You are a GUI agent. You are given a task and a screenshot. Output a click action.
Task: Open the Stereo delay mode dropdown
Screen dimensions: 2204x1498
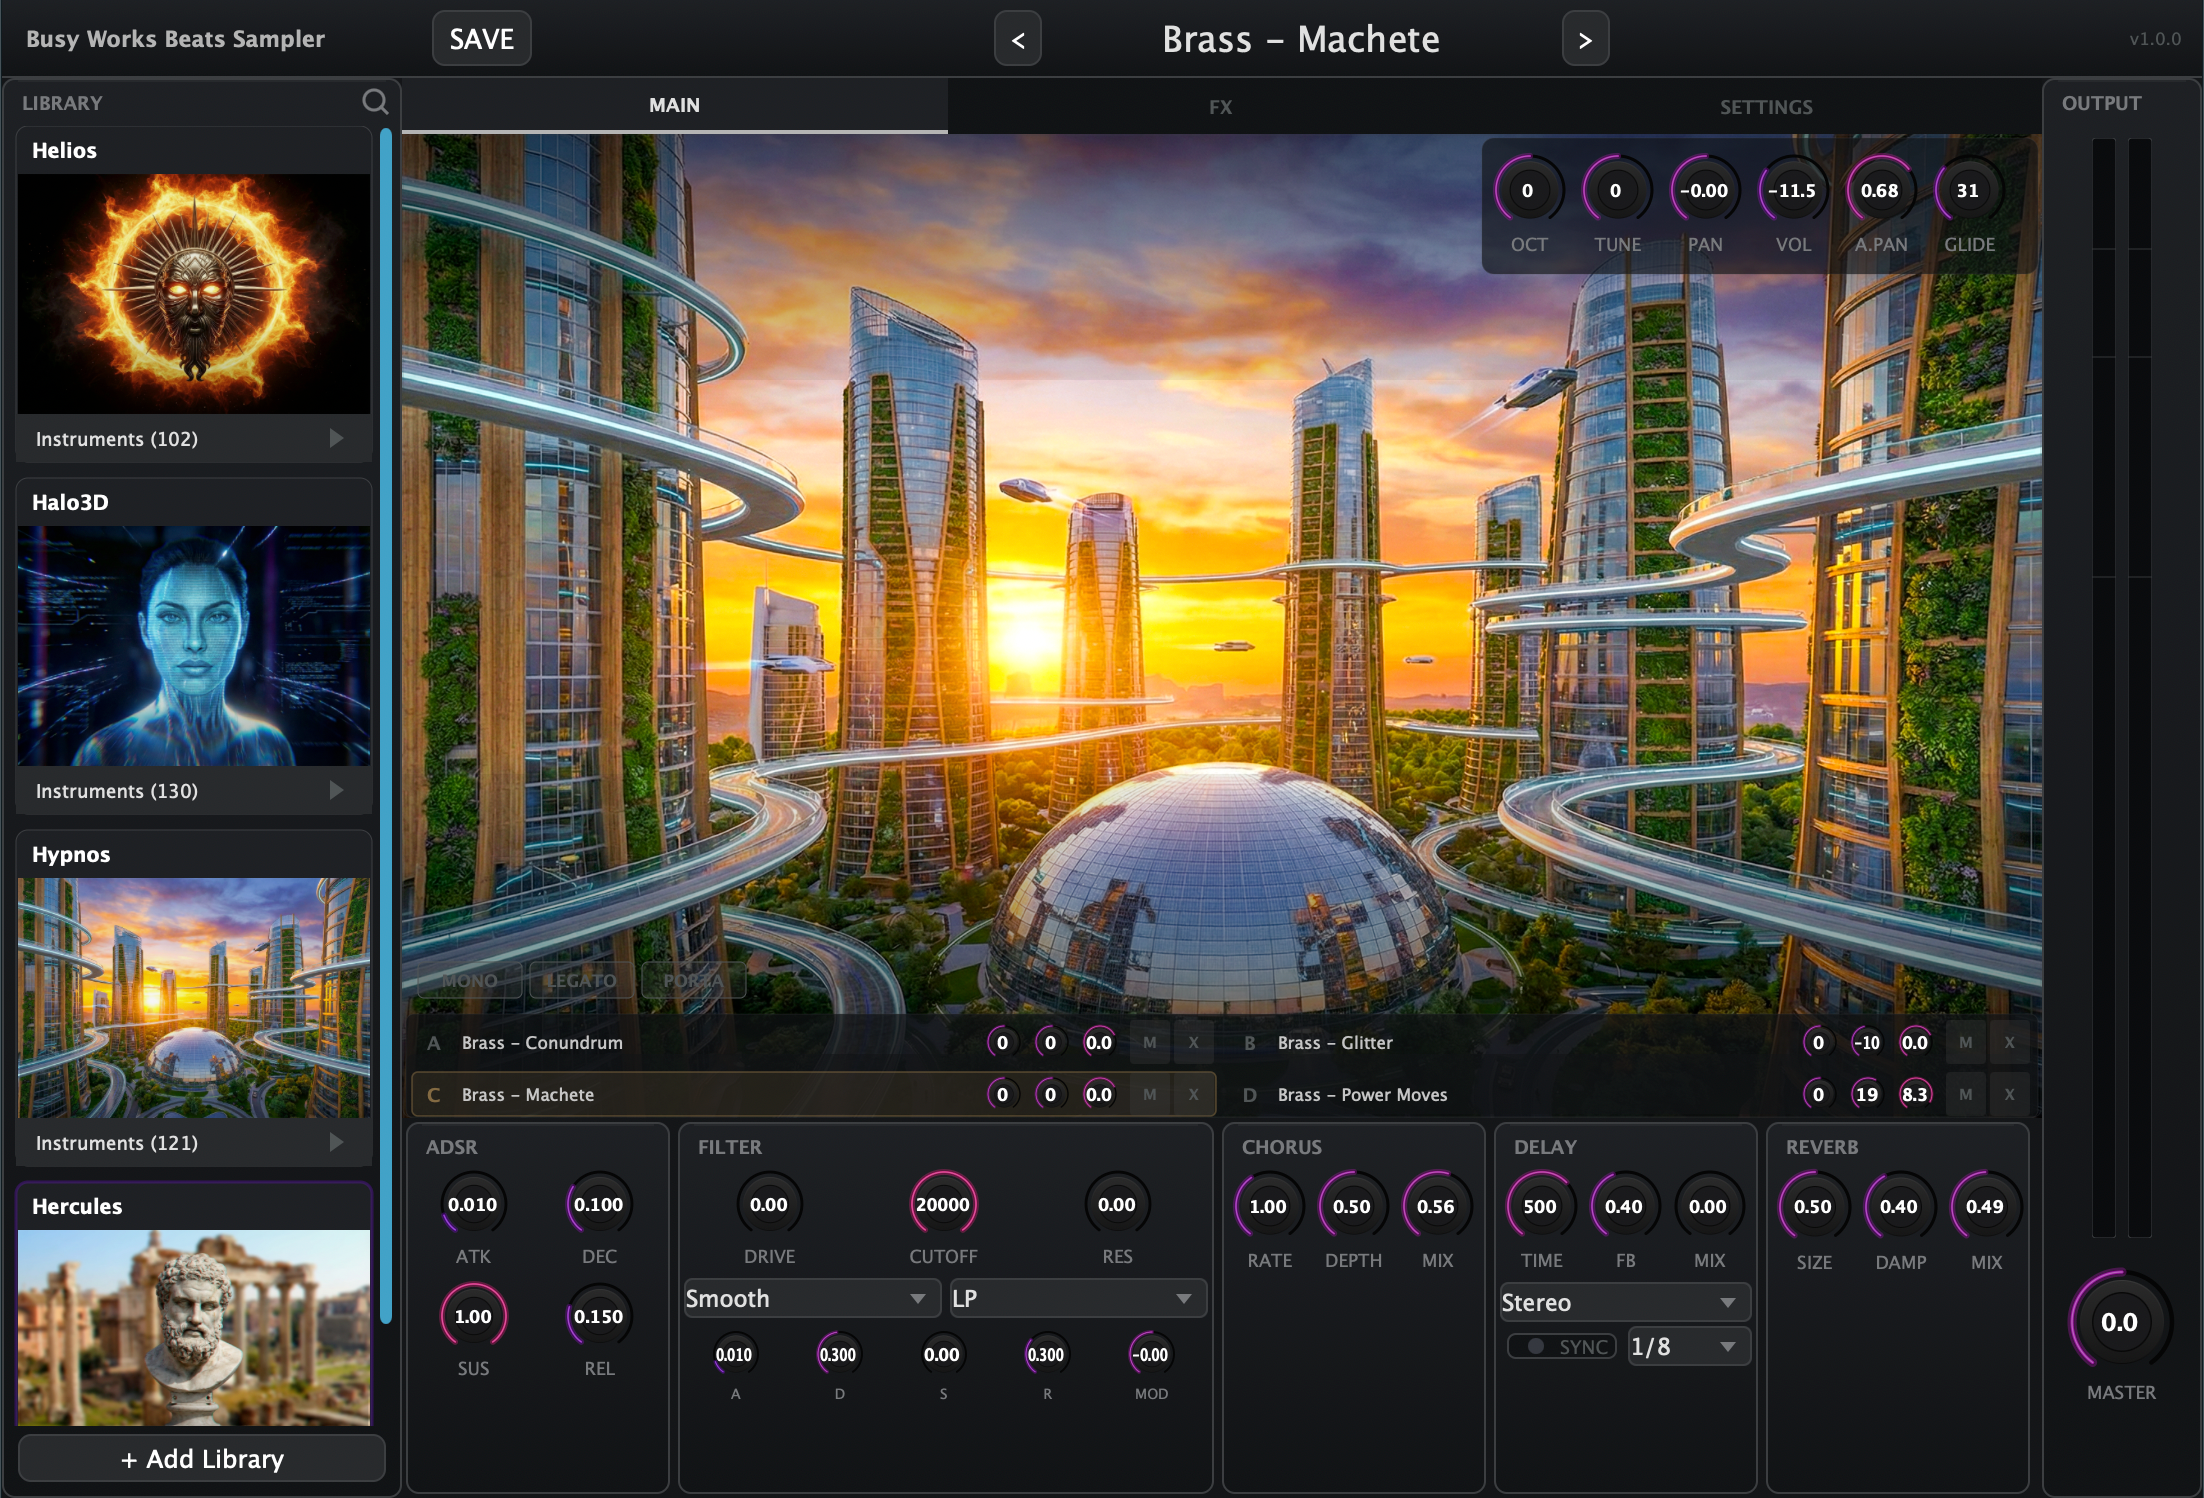coord(1624,1302)
